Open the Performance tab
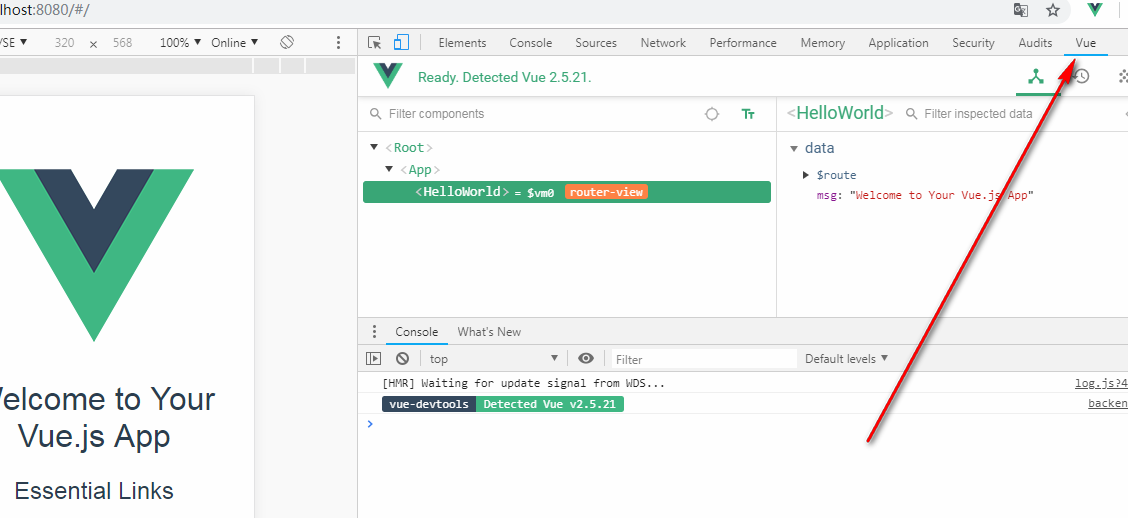The image size is (1128, 518). pos(743,43)
